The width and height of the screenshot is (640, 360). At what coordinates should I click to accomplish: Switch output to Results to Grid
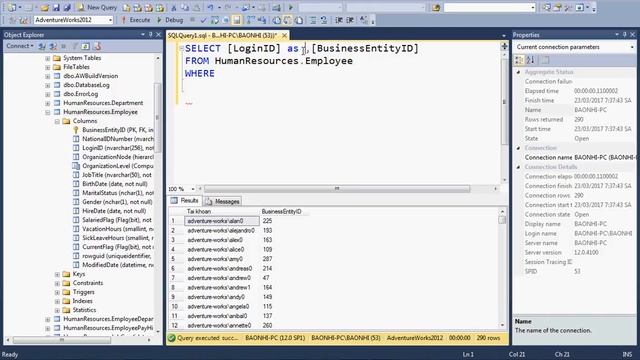tap(287, 20)
